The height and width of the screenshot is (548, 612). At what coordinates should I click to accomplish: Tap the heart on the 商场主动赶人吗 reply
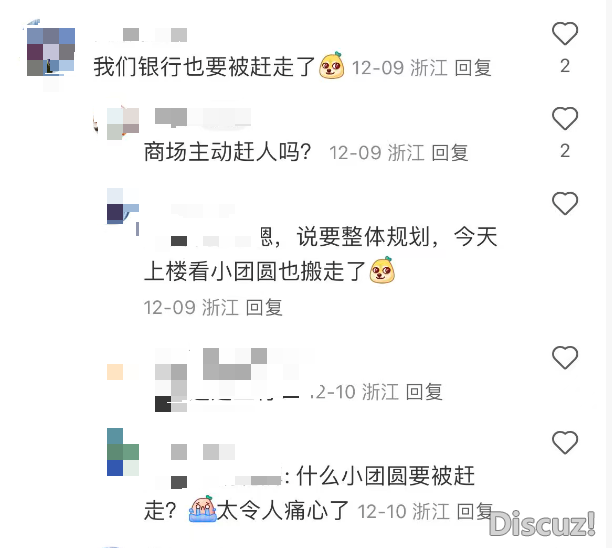565,118
